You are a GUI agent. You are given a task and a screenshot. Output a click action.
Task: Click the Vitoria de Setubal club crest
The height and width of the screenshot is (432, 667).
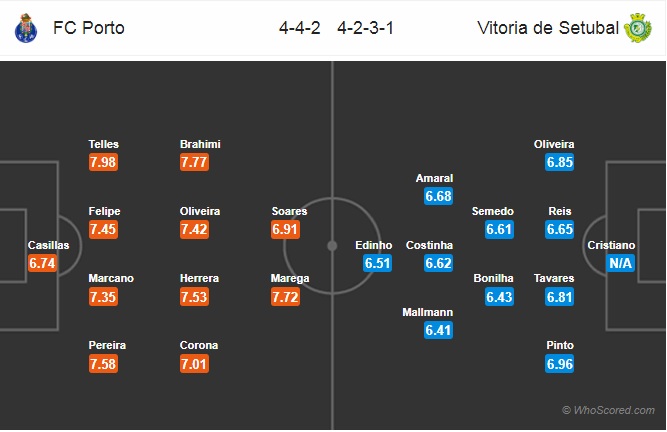click(638, 28)
